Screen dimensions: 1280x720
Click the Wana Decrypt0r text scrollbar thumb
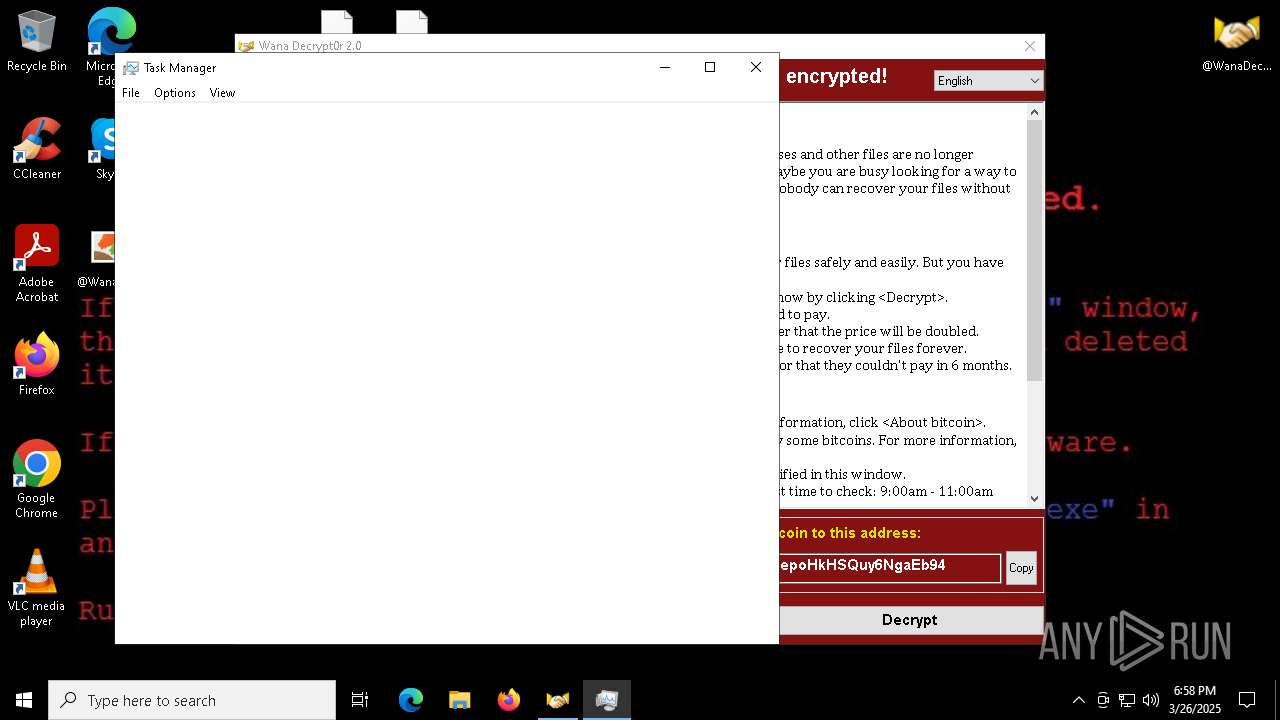[1035, 251]
